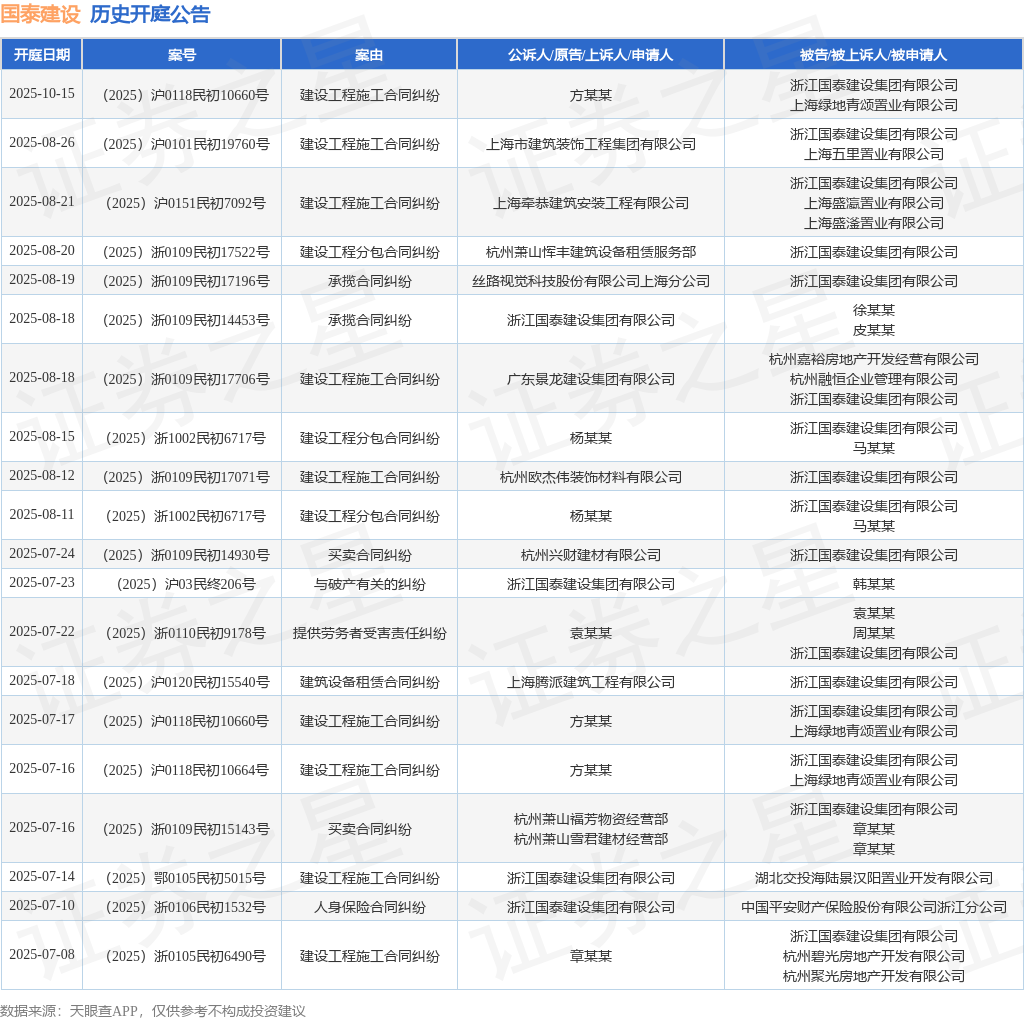
Task: Click cause 与破产有关的纠纷
Action: [369, 584]
